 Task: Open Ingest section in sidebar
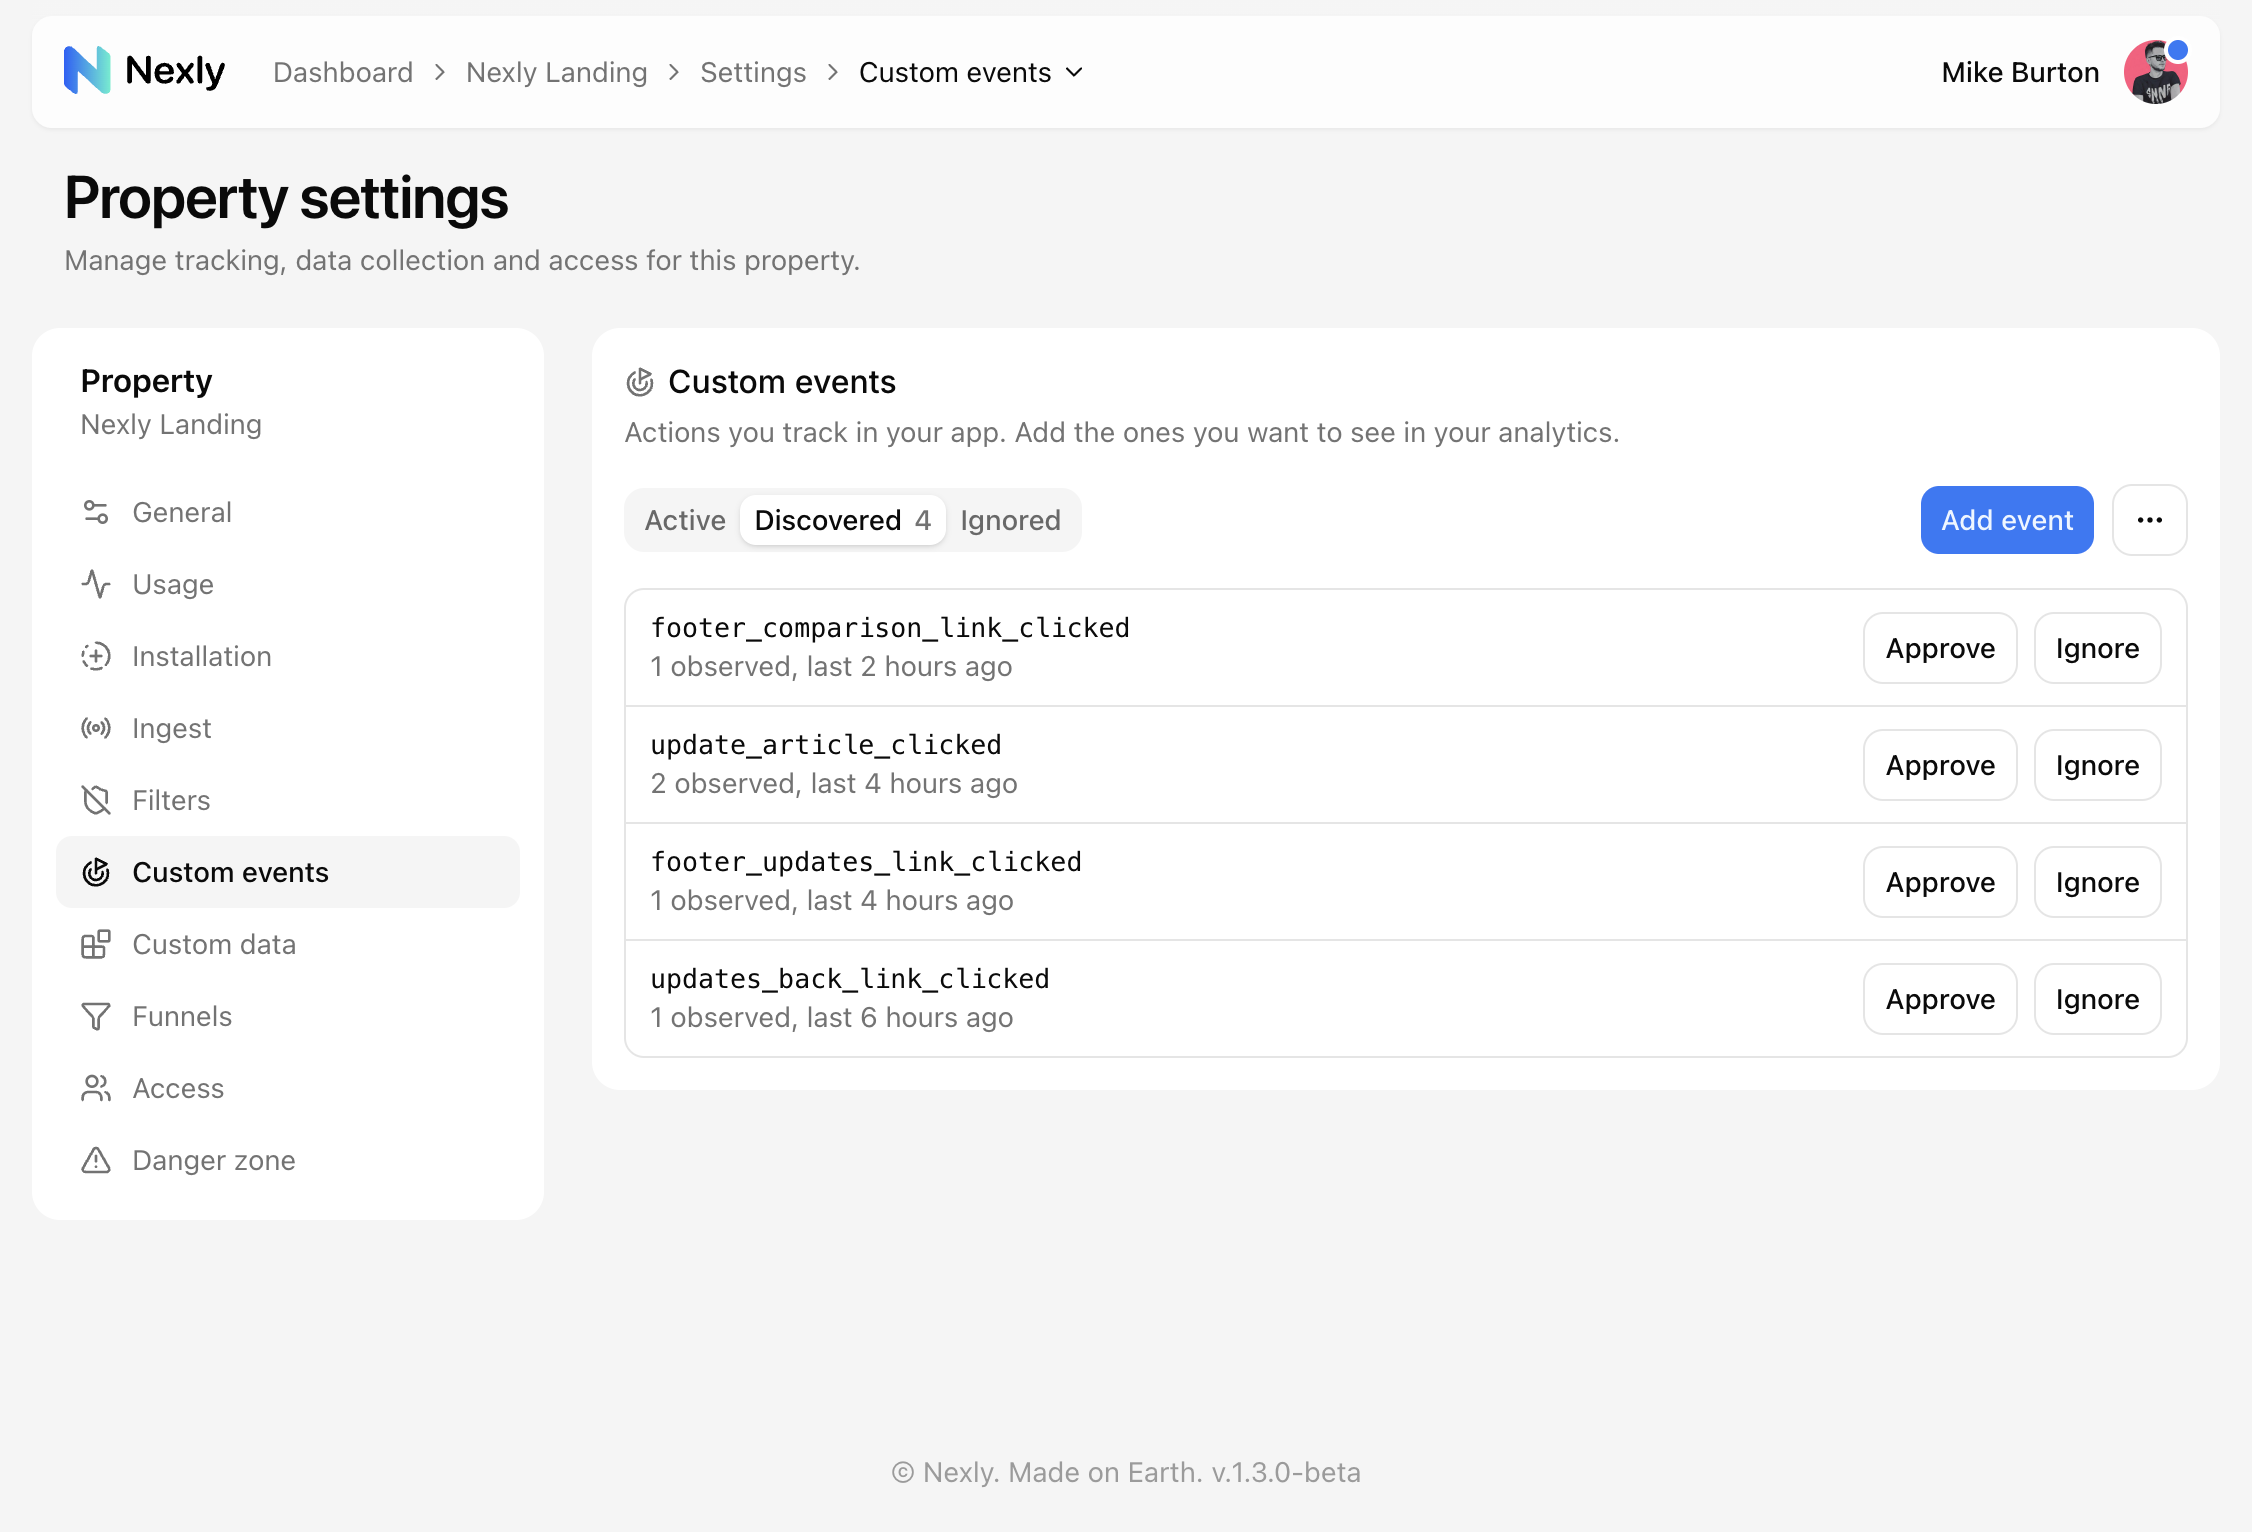[288, 728]
